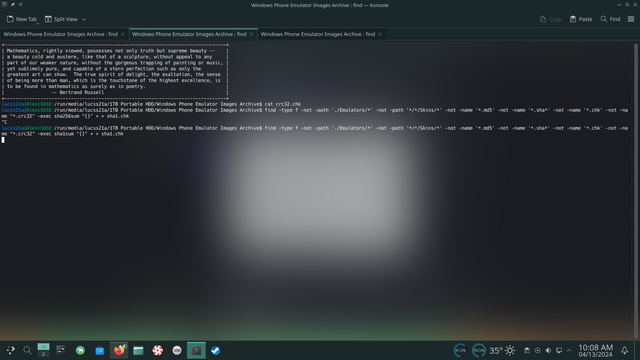Click the Copy toolbar button
The width and height of the screenshot is (640, 360).
[x=551, y=19]
